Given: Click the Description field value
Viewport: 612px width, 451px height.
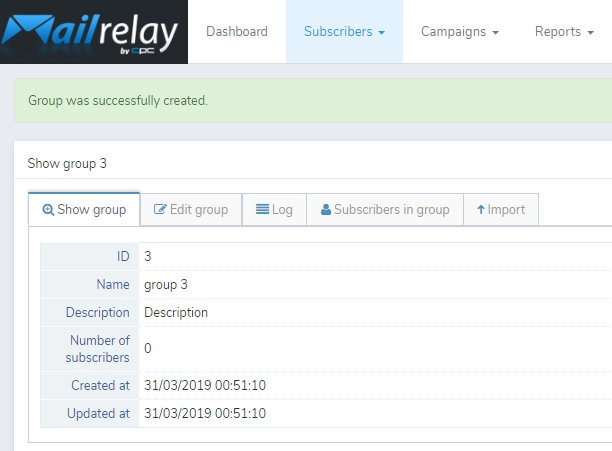Looking at the screenshot, I should coord(176,313).
